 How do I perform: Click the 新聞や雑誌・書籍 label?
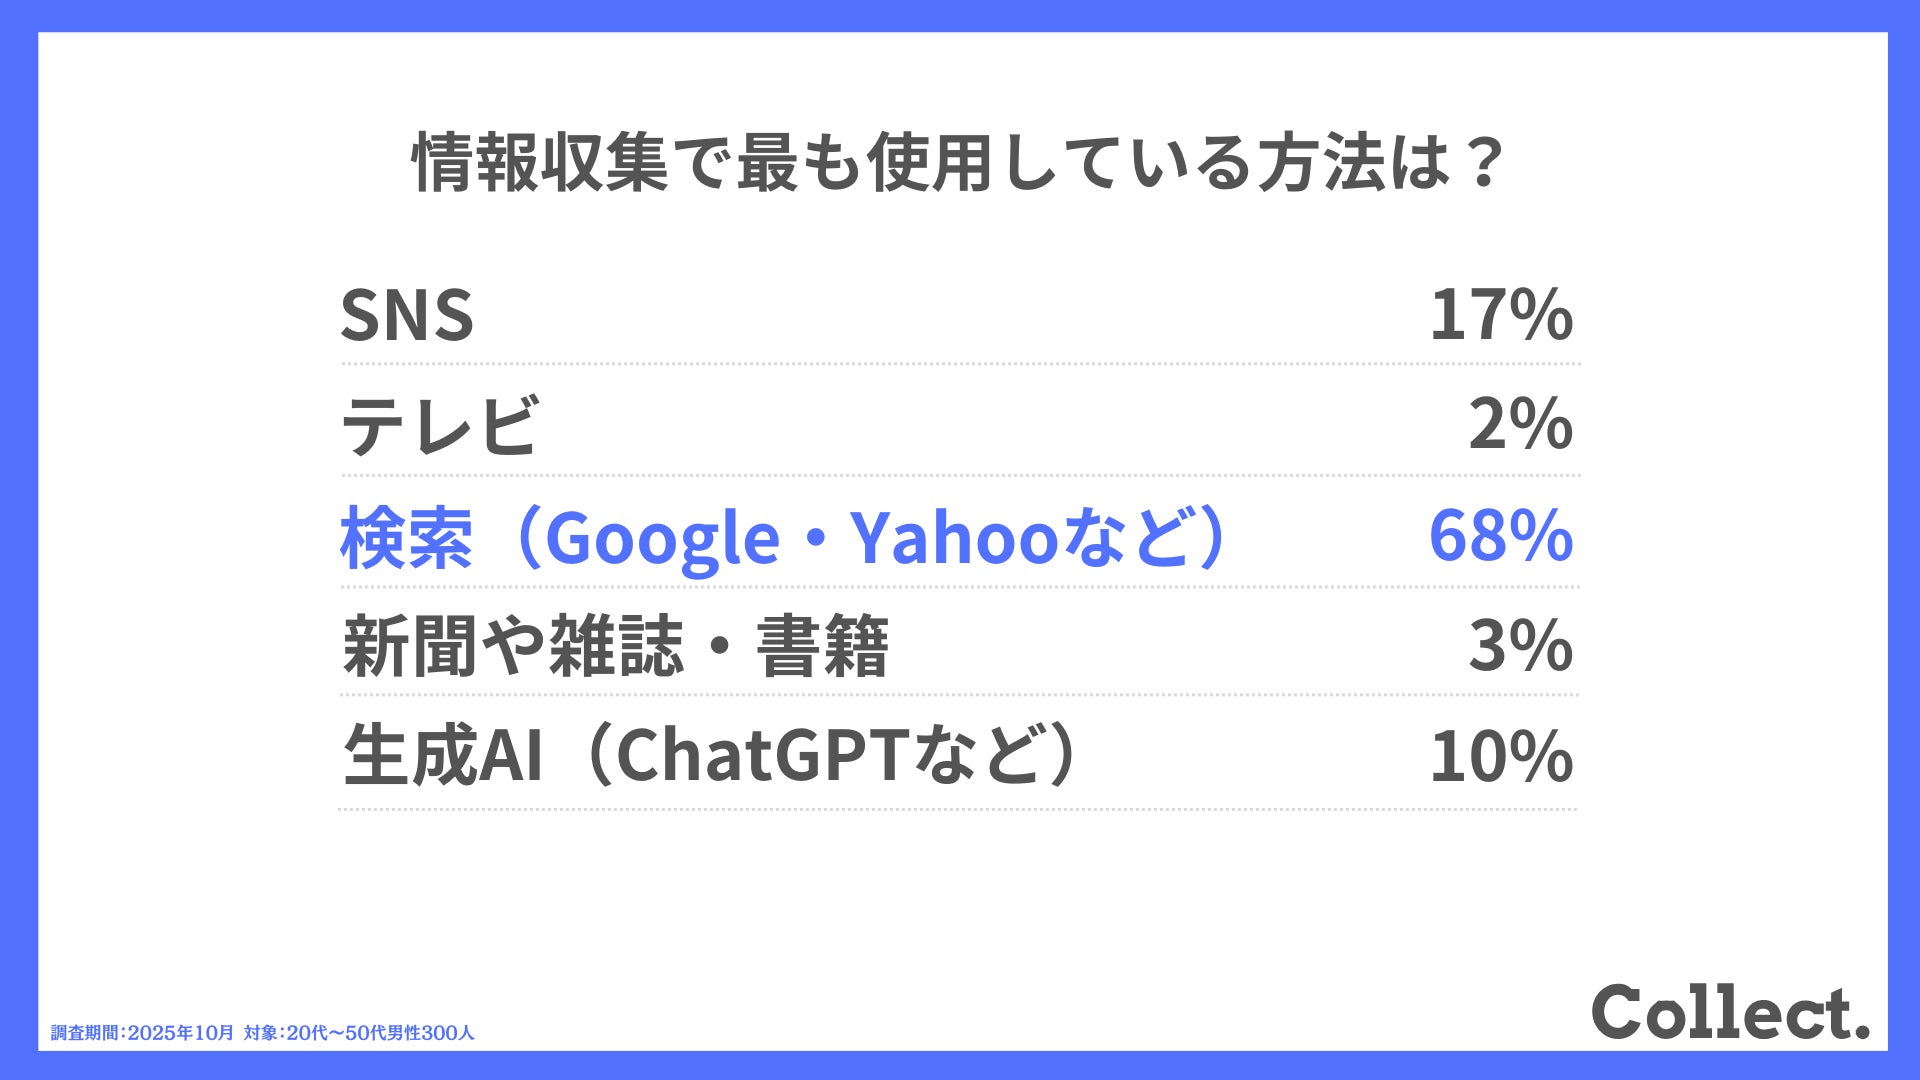[x=615, y=647]
